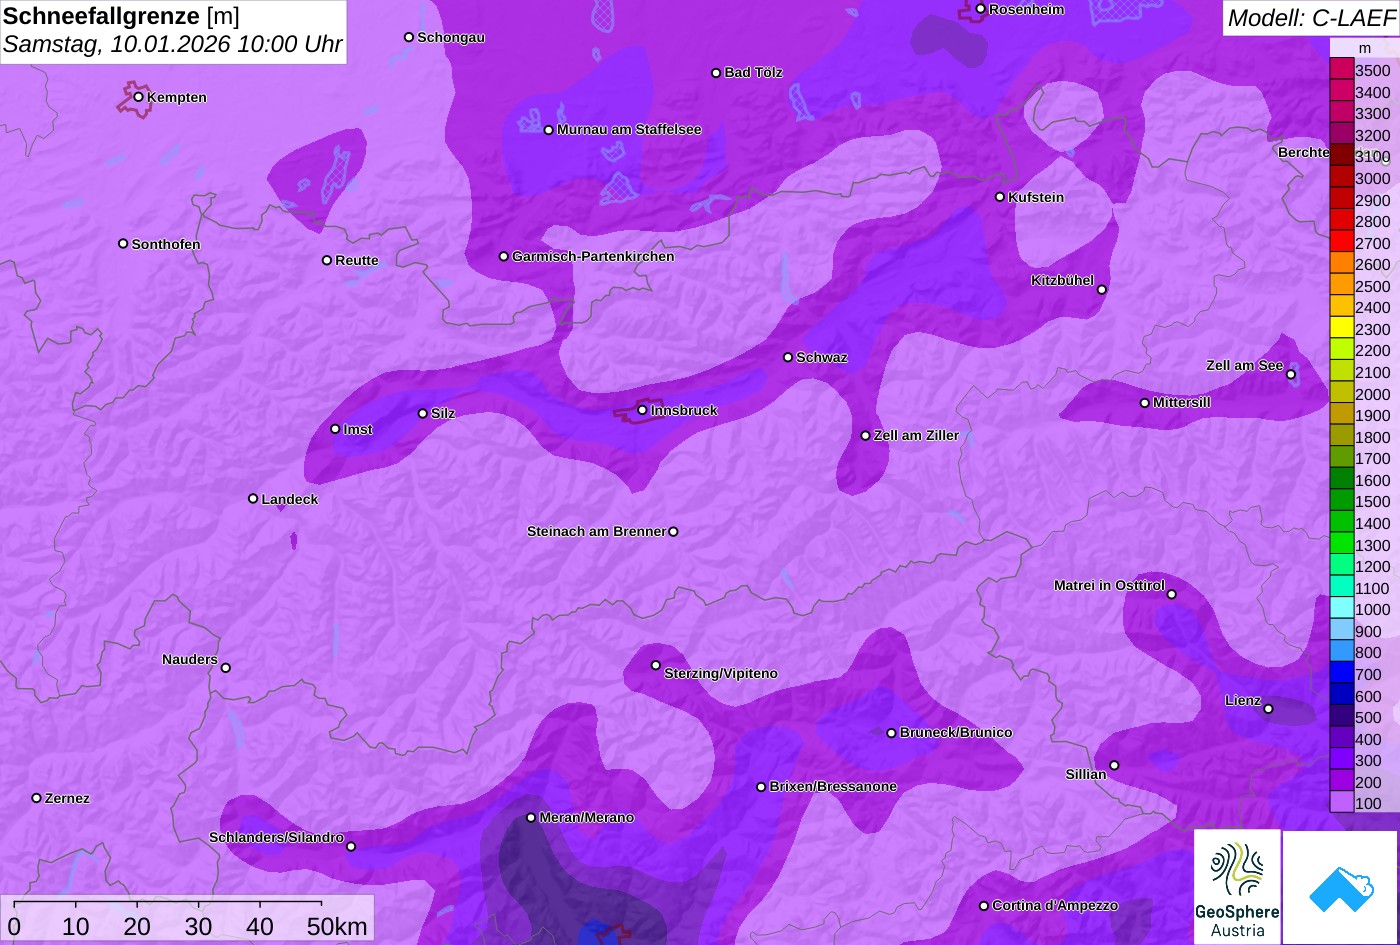The image size is (1400, 945).
Task: Select the 3000 m legend color swatch
Action: point(1341,178)
